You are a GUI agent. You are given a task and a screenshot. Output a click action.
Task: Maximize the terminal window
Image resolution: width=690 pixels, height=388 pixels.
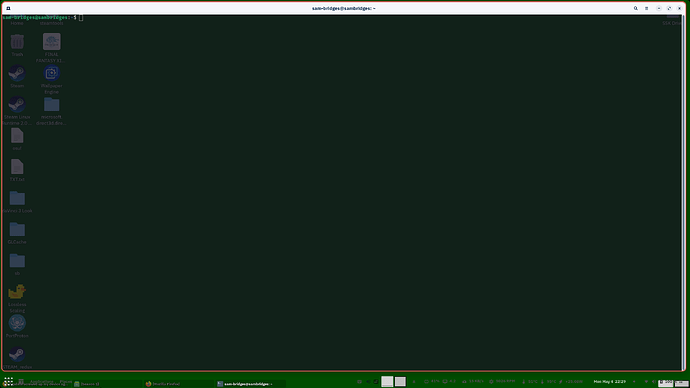coord(669,8)
